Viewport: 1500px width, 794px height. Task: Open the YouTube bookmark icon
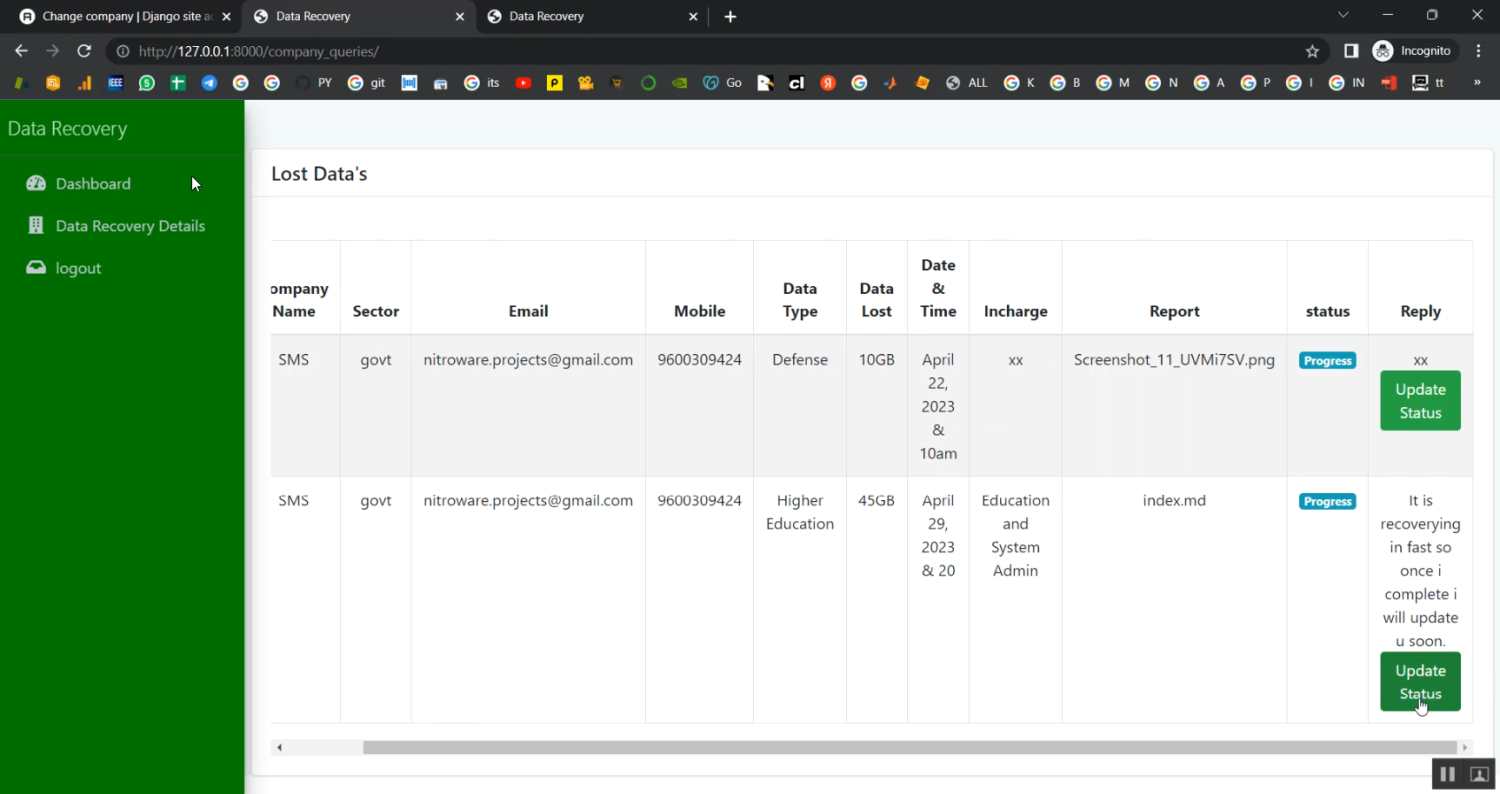[x=523, y=83]
